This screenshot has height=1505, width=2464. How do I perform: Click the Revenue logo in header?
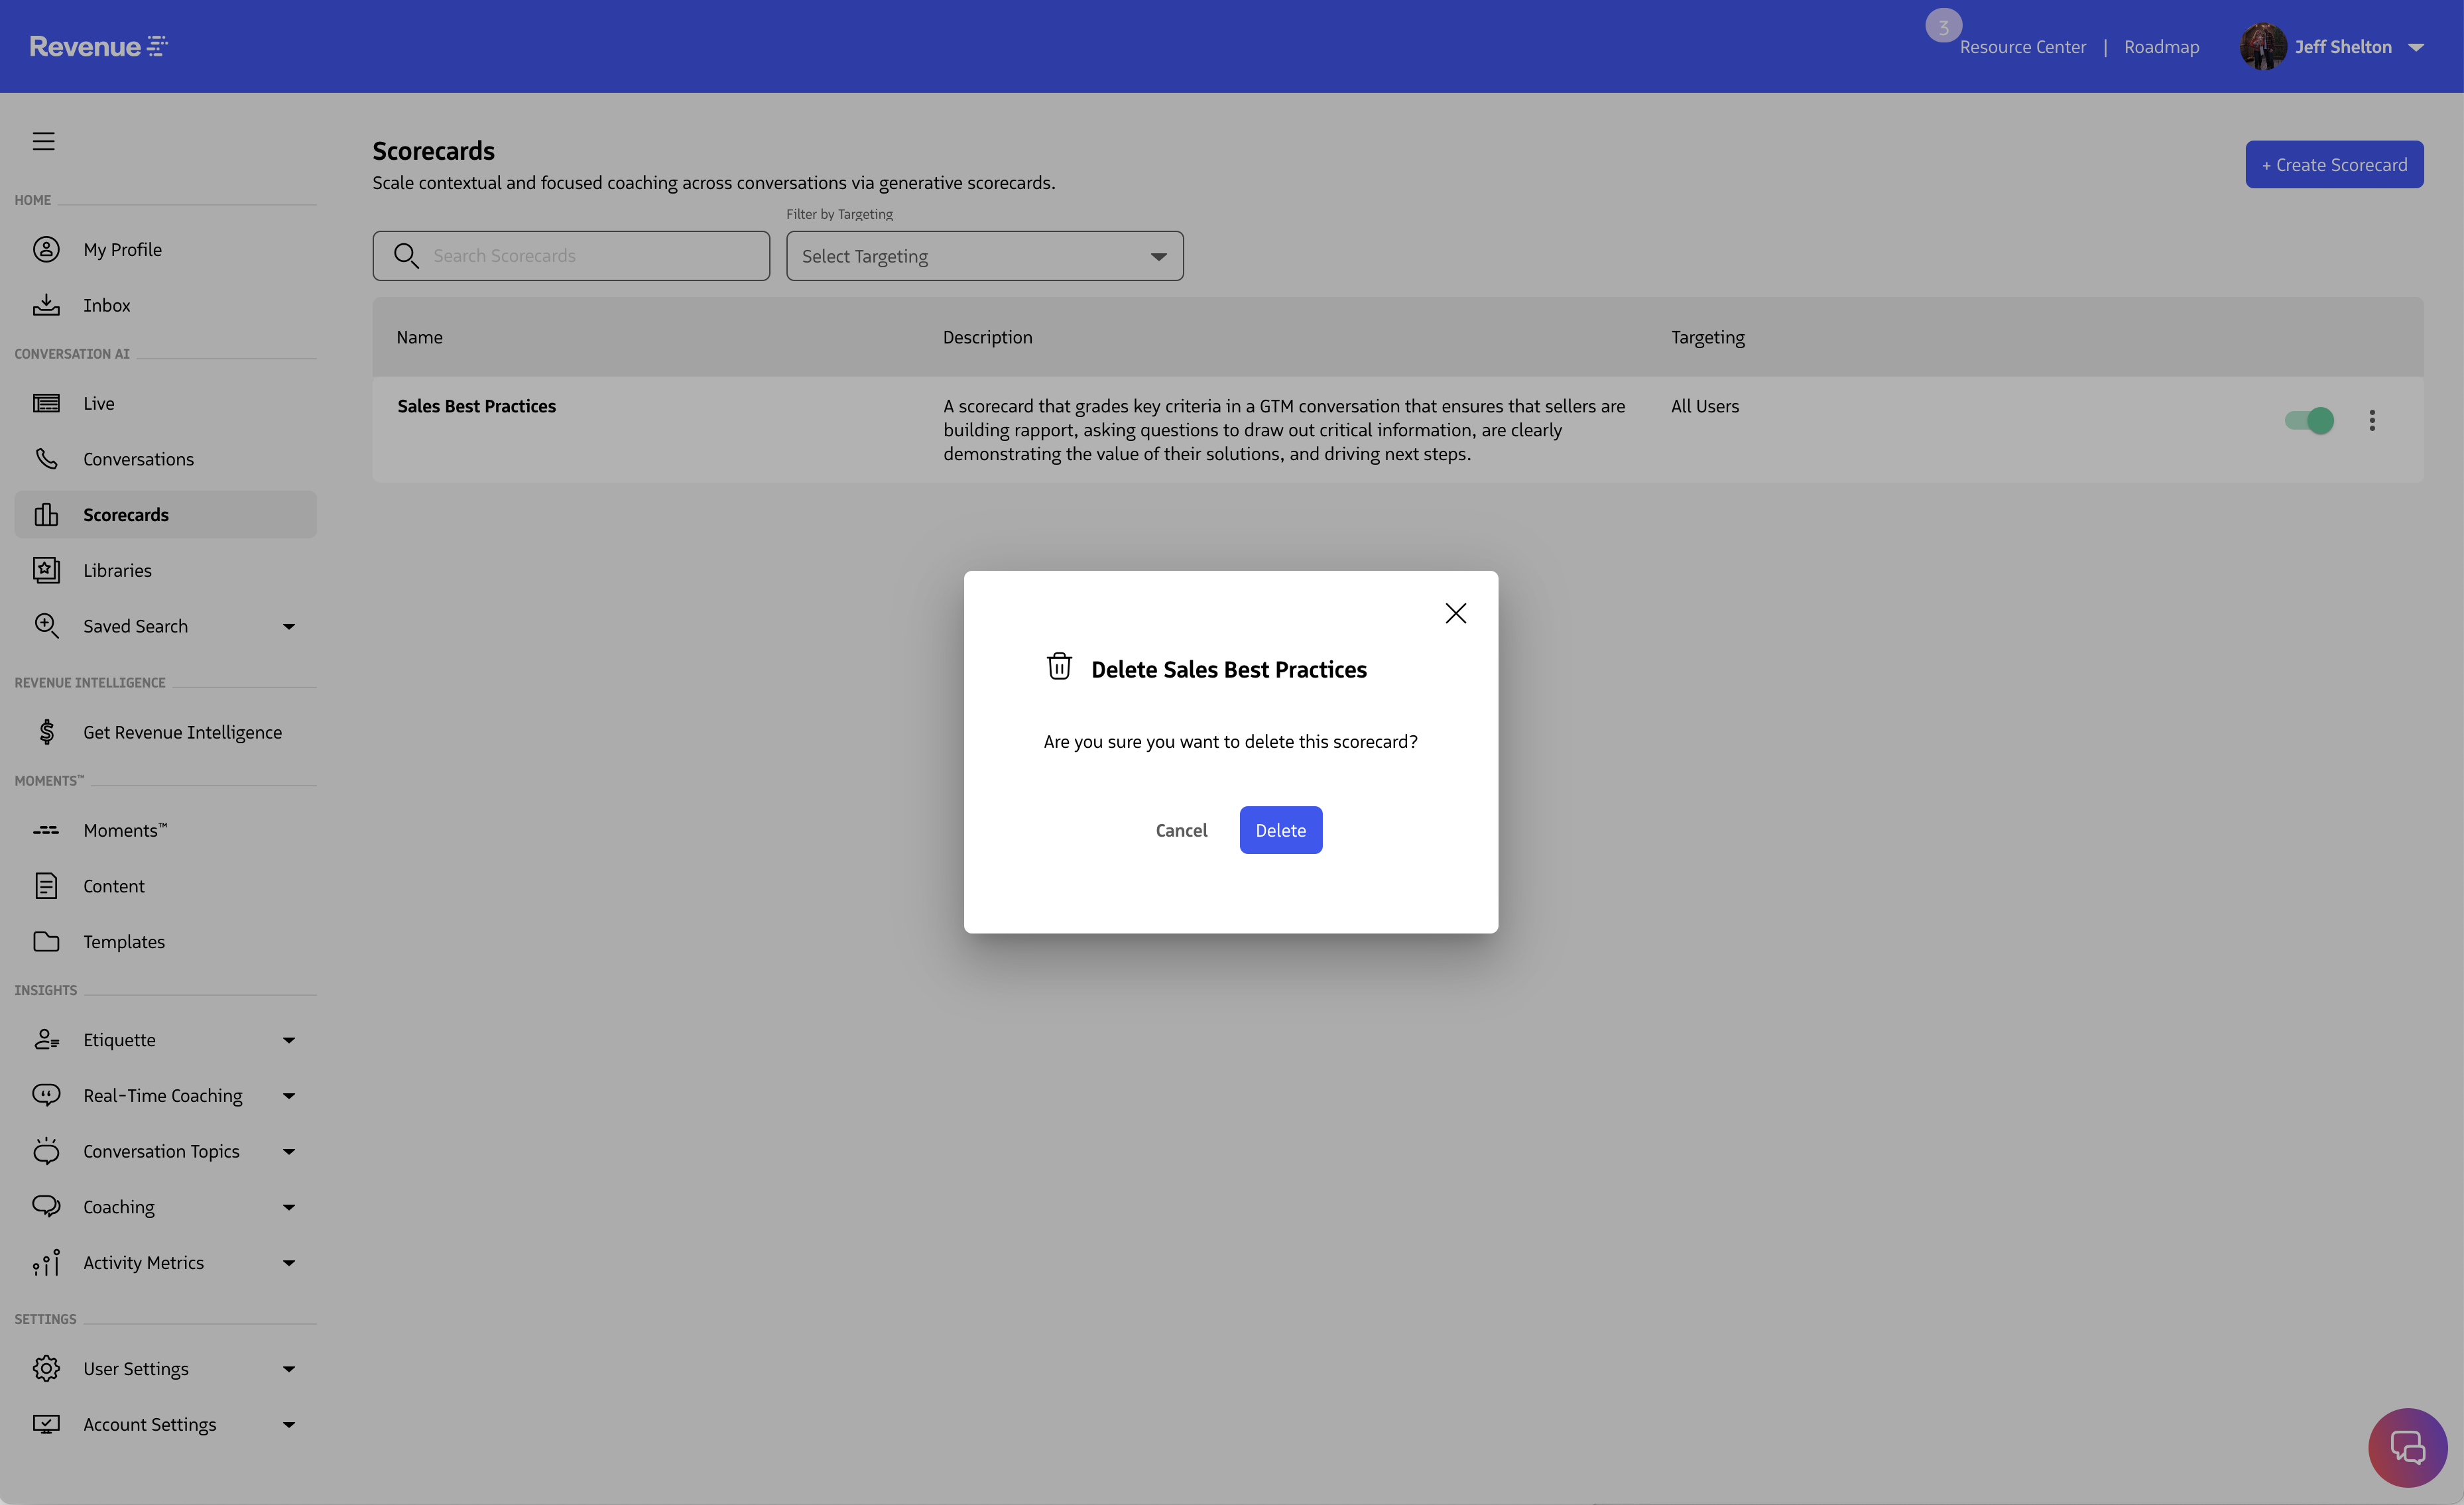[x=98, y=46]
